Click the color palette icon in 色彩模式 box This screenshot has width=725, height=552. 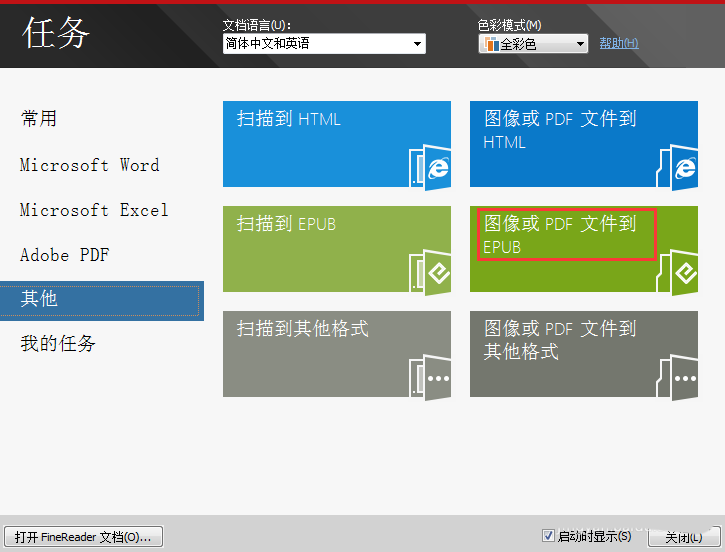point(490,44)
